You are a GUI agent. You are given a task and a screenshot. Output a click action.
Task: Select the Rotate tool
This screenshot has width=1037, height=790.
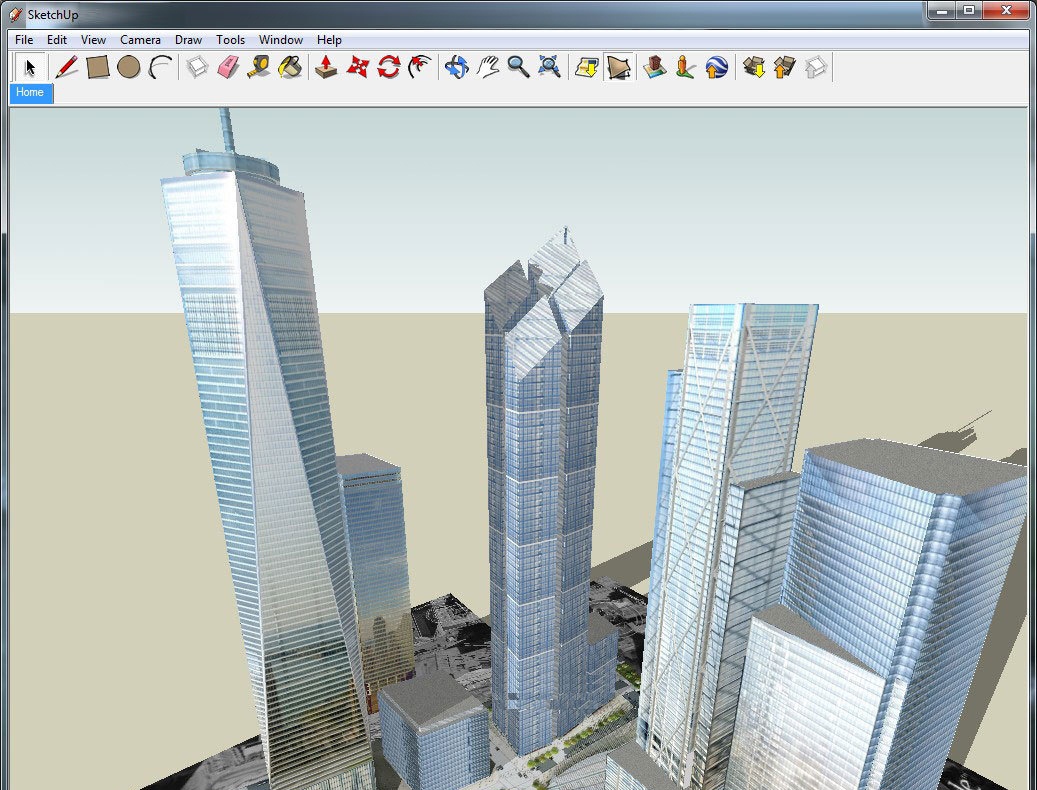tap(389, 67)
